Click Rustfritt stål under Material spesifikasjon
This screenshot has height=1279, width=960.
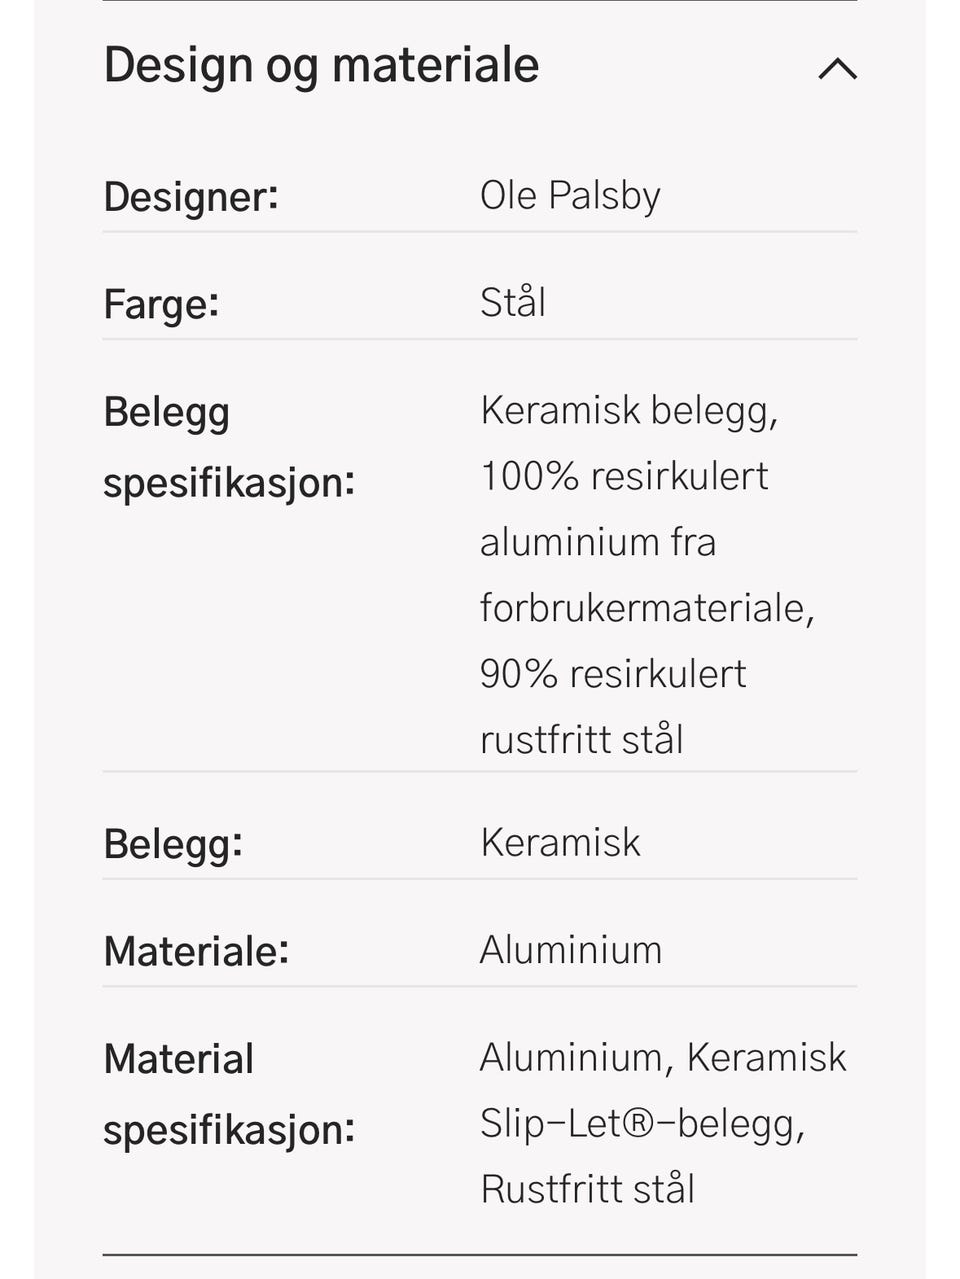pyautogui.click(x=587, y=1189)
